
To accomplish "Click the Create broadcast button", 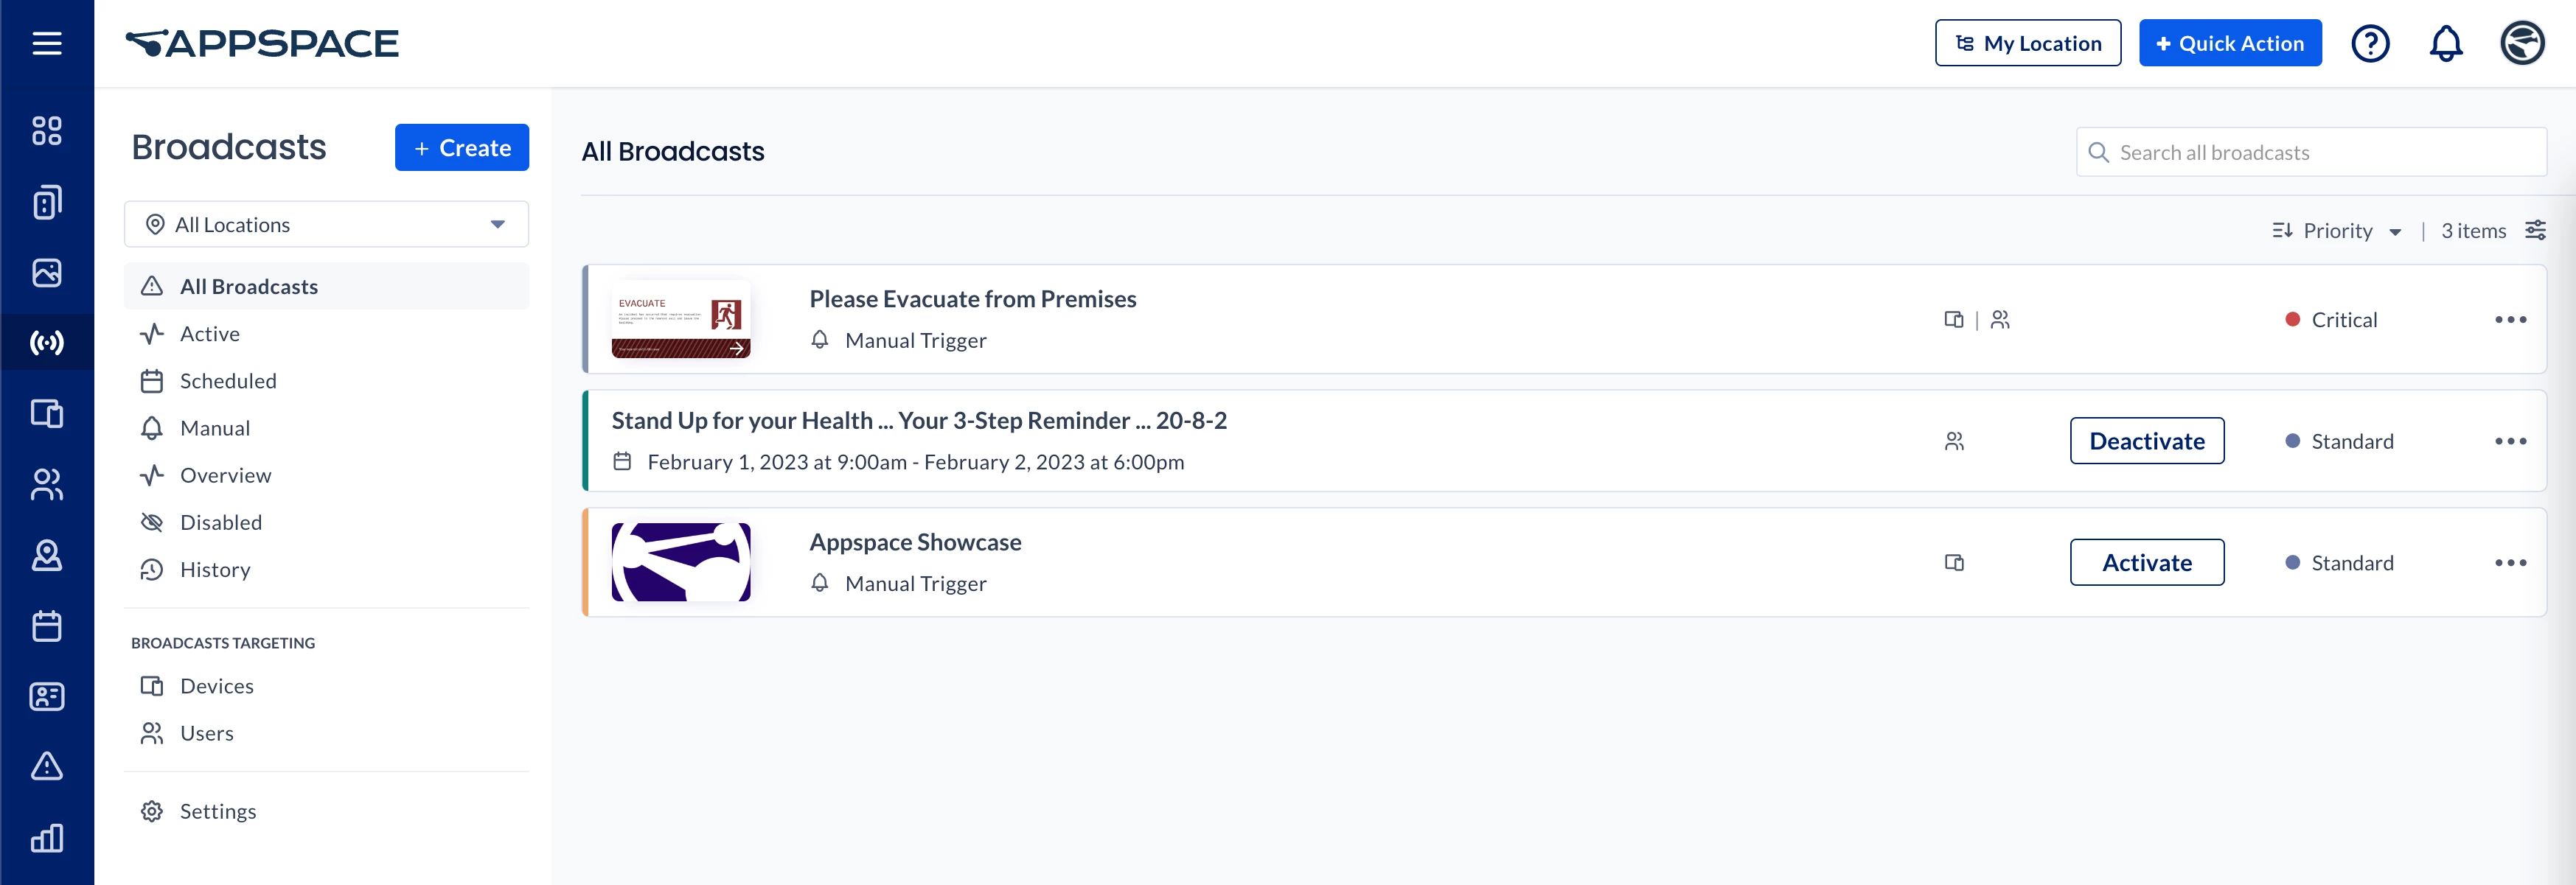I will tap(462, 148).
